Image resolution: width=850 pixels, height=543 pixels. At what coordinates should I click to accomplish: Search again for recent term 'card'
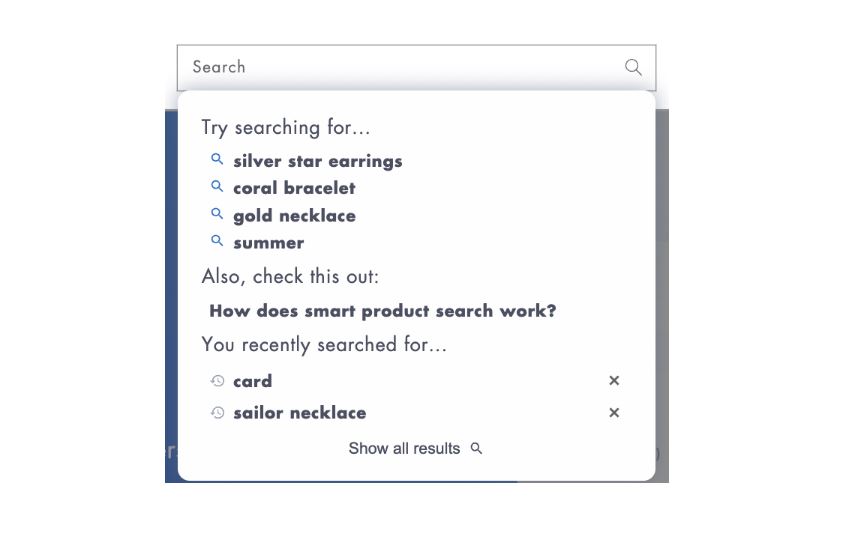point(252,381)
